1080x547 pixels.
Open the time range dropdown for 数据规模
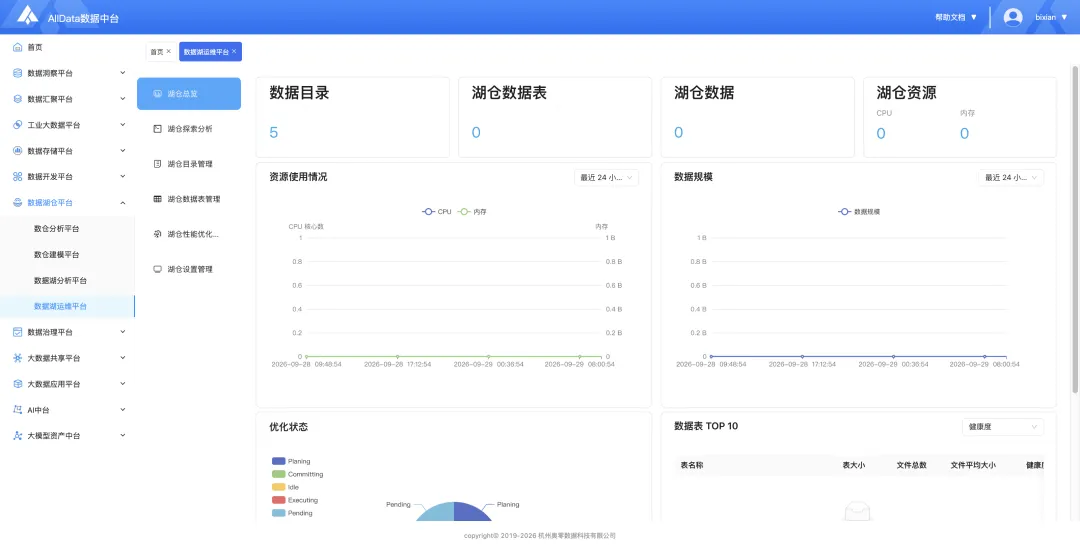coord(1011,177)
